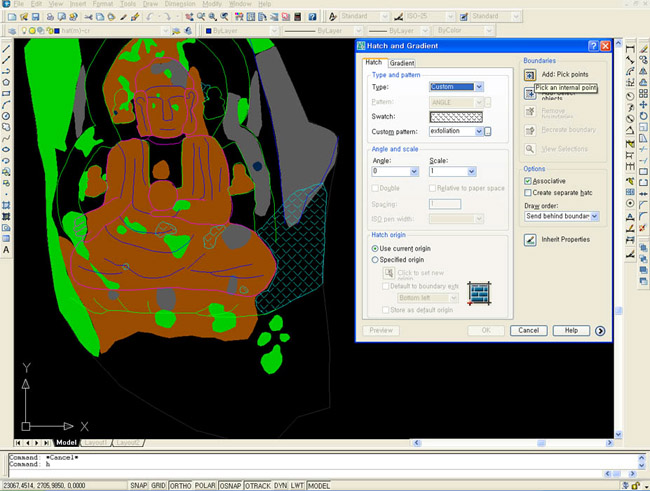Open the Angle dropdown

coord(414,171)
